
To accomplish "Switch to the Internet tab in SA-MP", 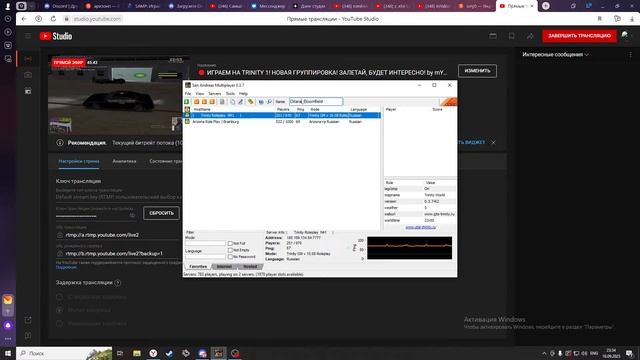I will pyautogui.click(x=224, y=267).
